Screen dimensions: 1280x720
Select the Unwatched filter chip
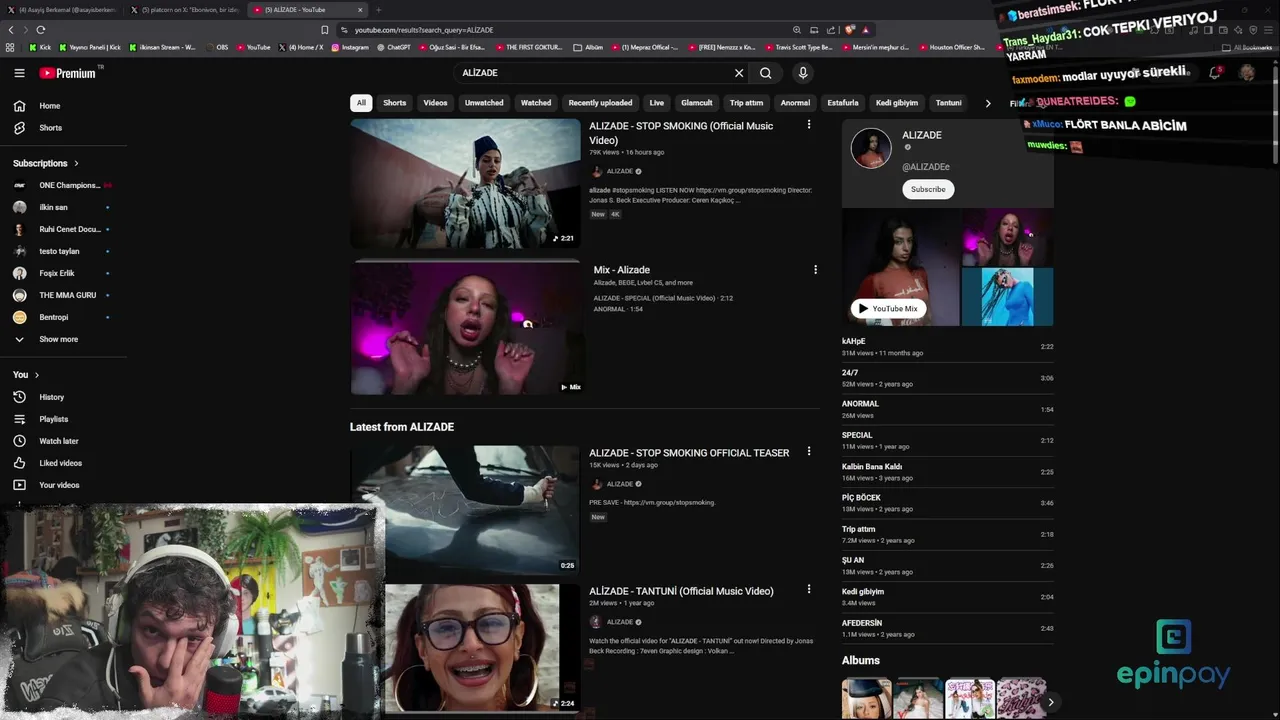484,103
